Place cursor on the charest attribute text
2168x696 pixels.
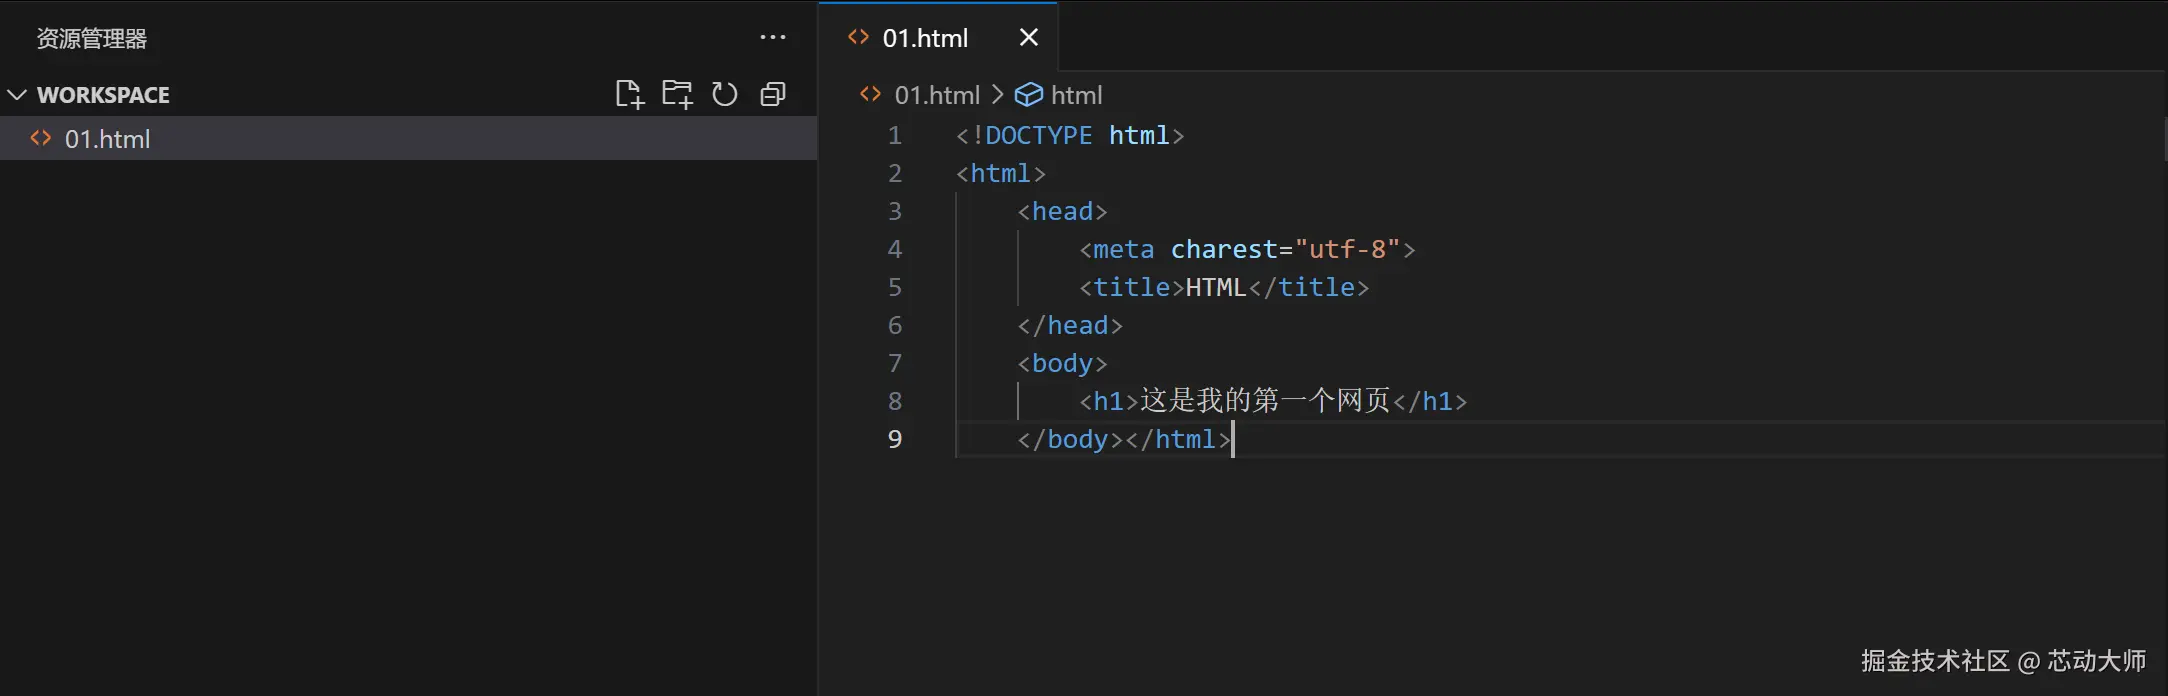coord(1224,249)
